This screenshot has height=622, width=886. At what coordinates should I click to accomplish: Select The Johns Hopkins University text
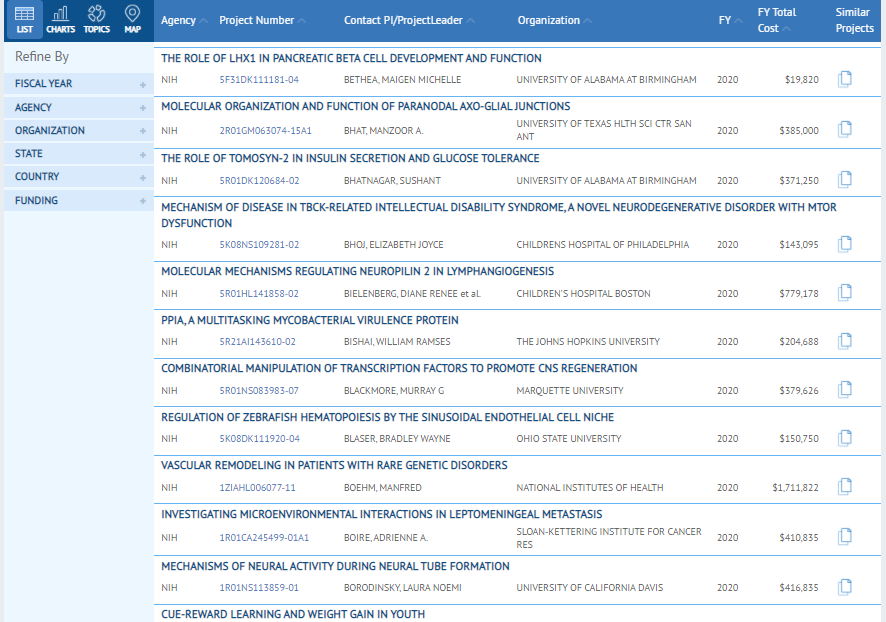coord(588,342)
